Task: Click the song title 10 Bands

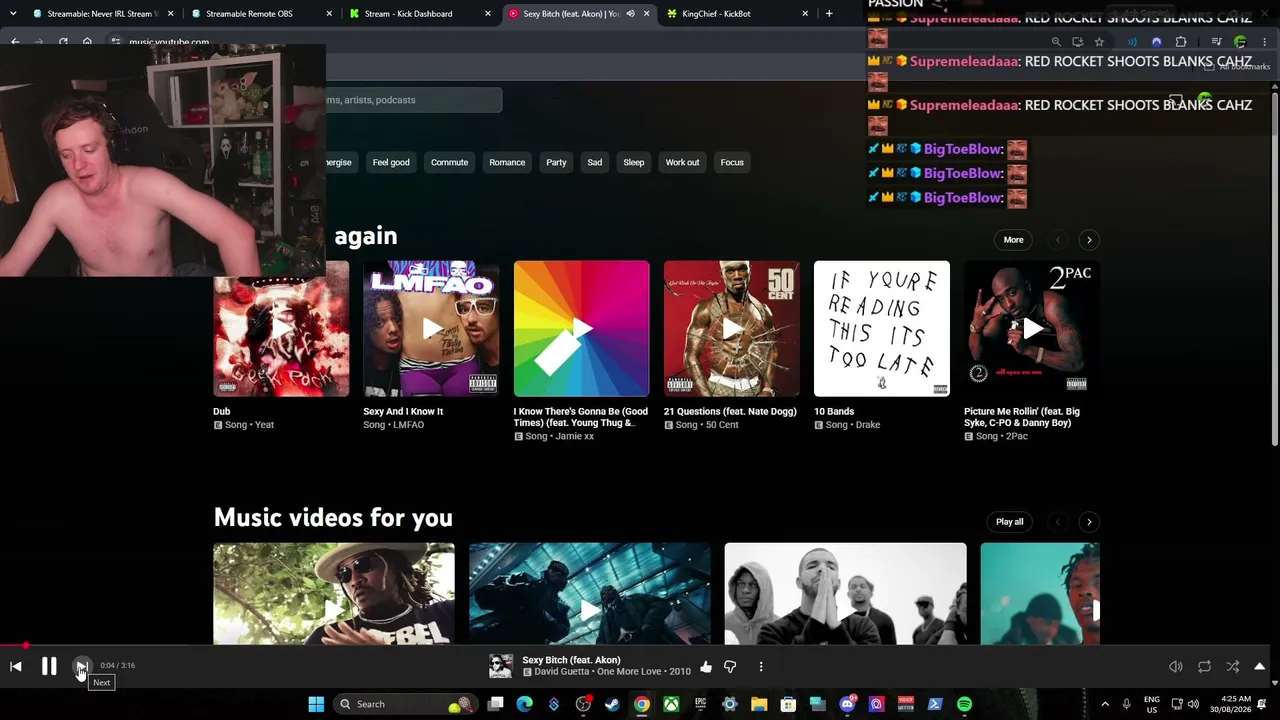Action: pos(834,412)
